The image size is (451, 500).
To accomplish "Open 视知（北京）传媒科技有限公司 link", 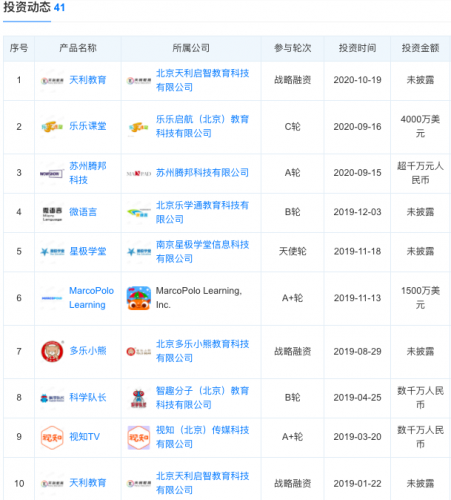I will point(202,437).
